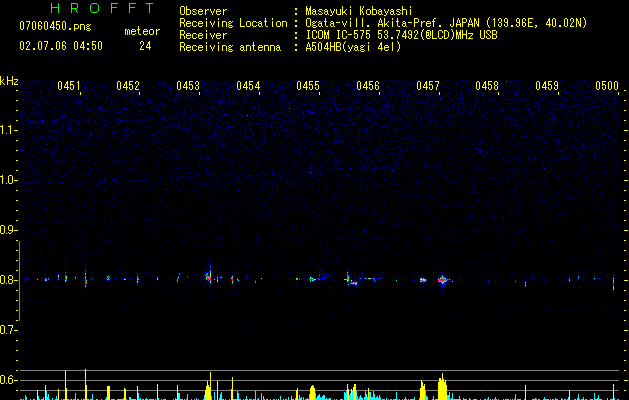This screenshot has width=629, height=400.
Task: Click the 0453 time marker
Action: click(x=188, y=86)
